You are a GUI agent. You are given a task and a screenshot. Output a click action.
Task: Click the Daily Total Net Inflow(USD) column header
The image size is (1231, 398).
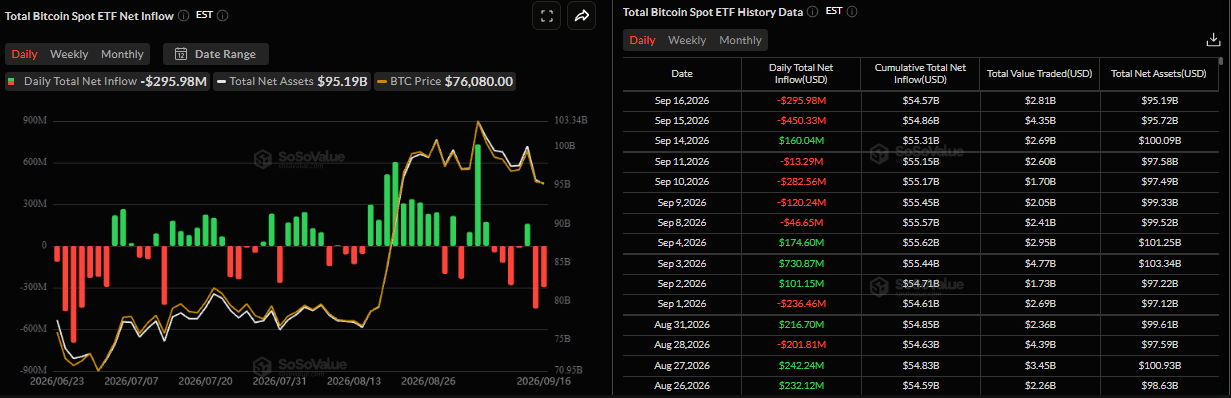click(x=801, y=74)
